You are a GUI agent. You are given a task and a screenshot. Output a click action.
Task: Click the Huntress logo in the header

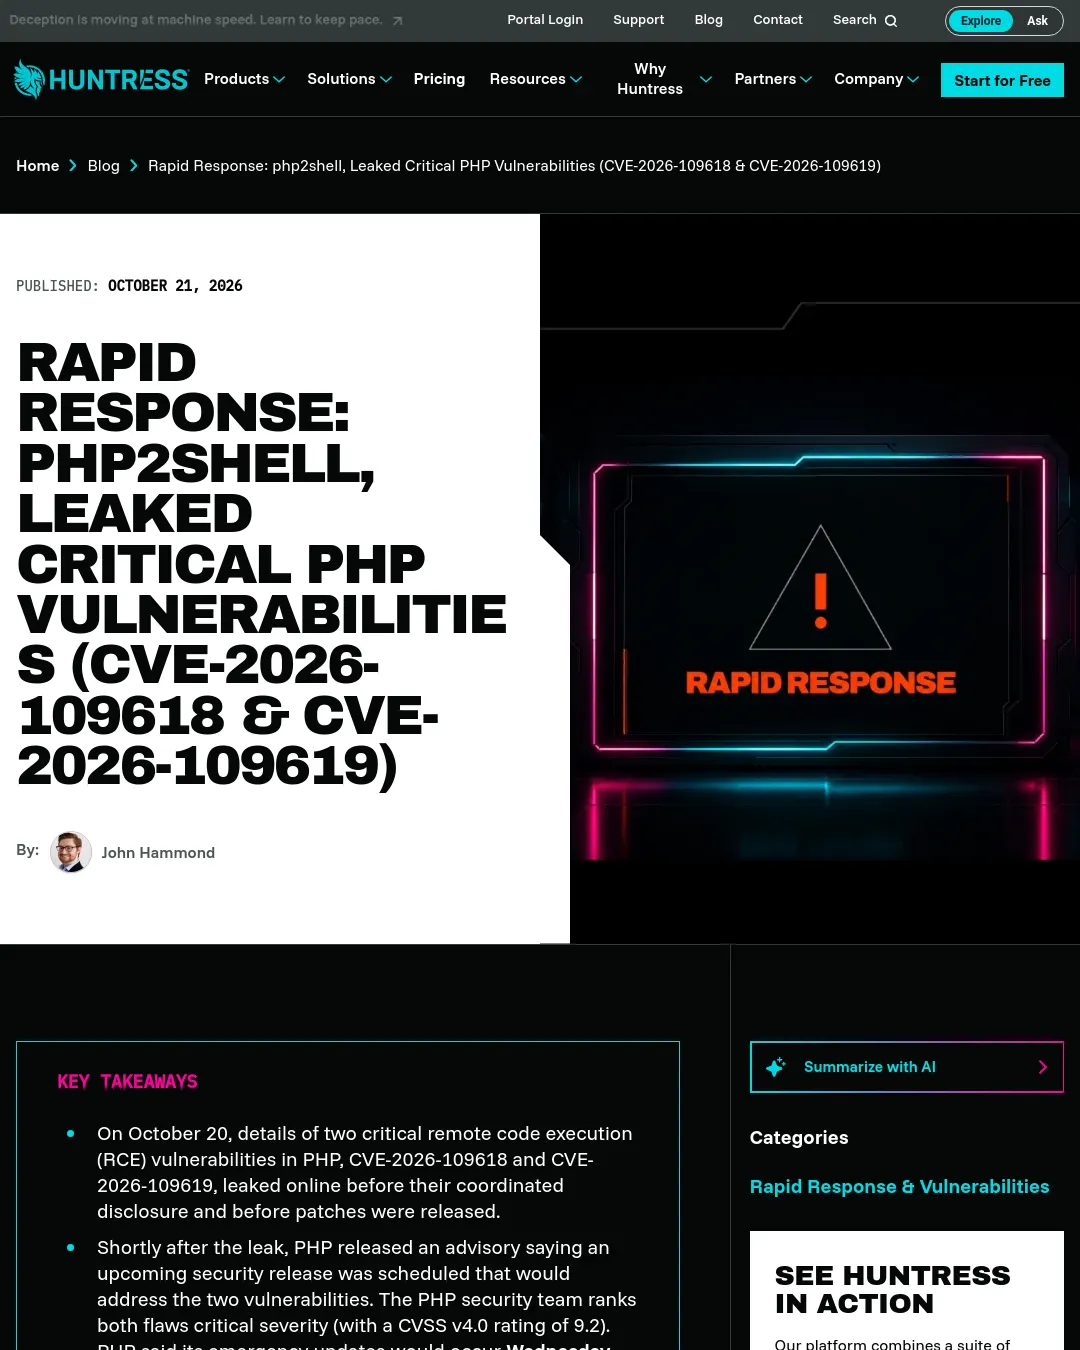click(101, 80)
